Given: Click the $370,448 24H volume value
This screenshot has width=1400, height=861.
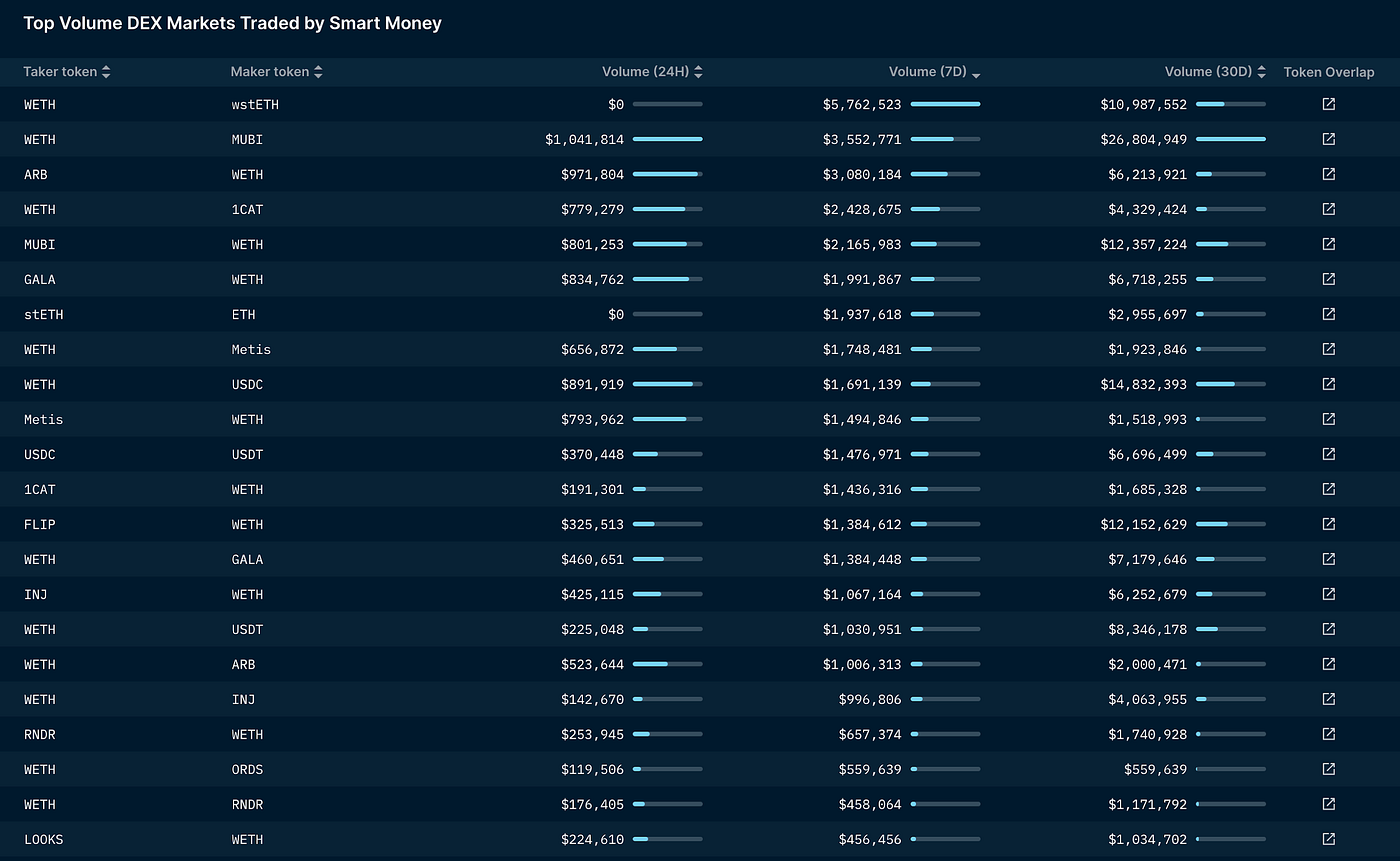Looking at the screenshot, I should [x=592, y=454].
